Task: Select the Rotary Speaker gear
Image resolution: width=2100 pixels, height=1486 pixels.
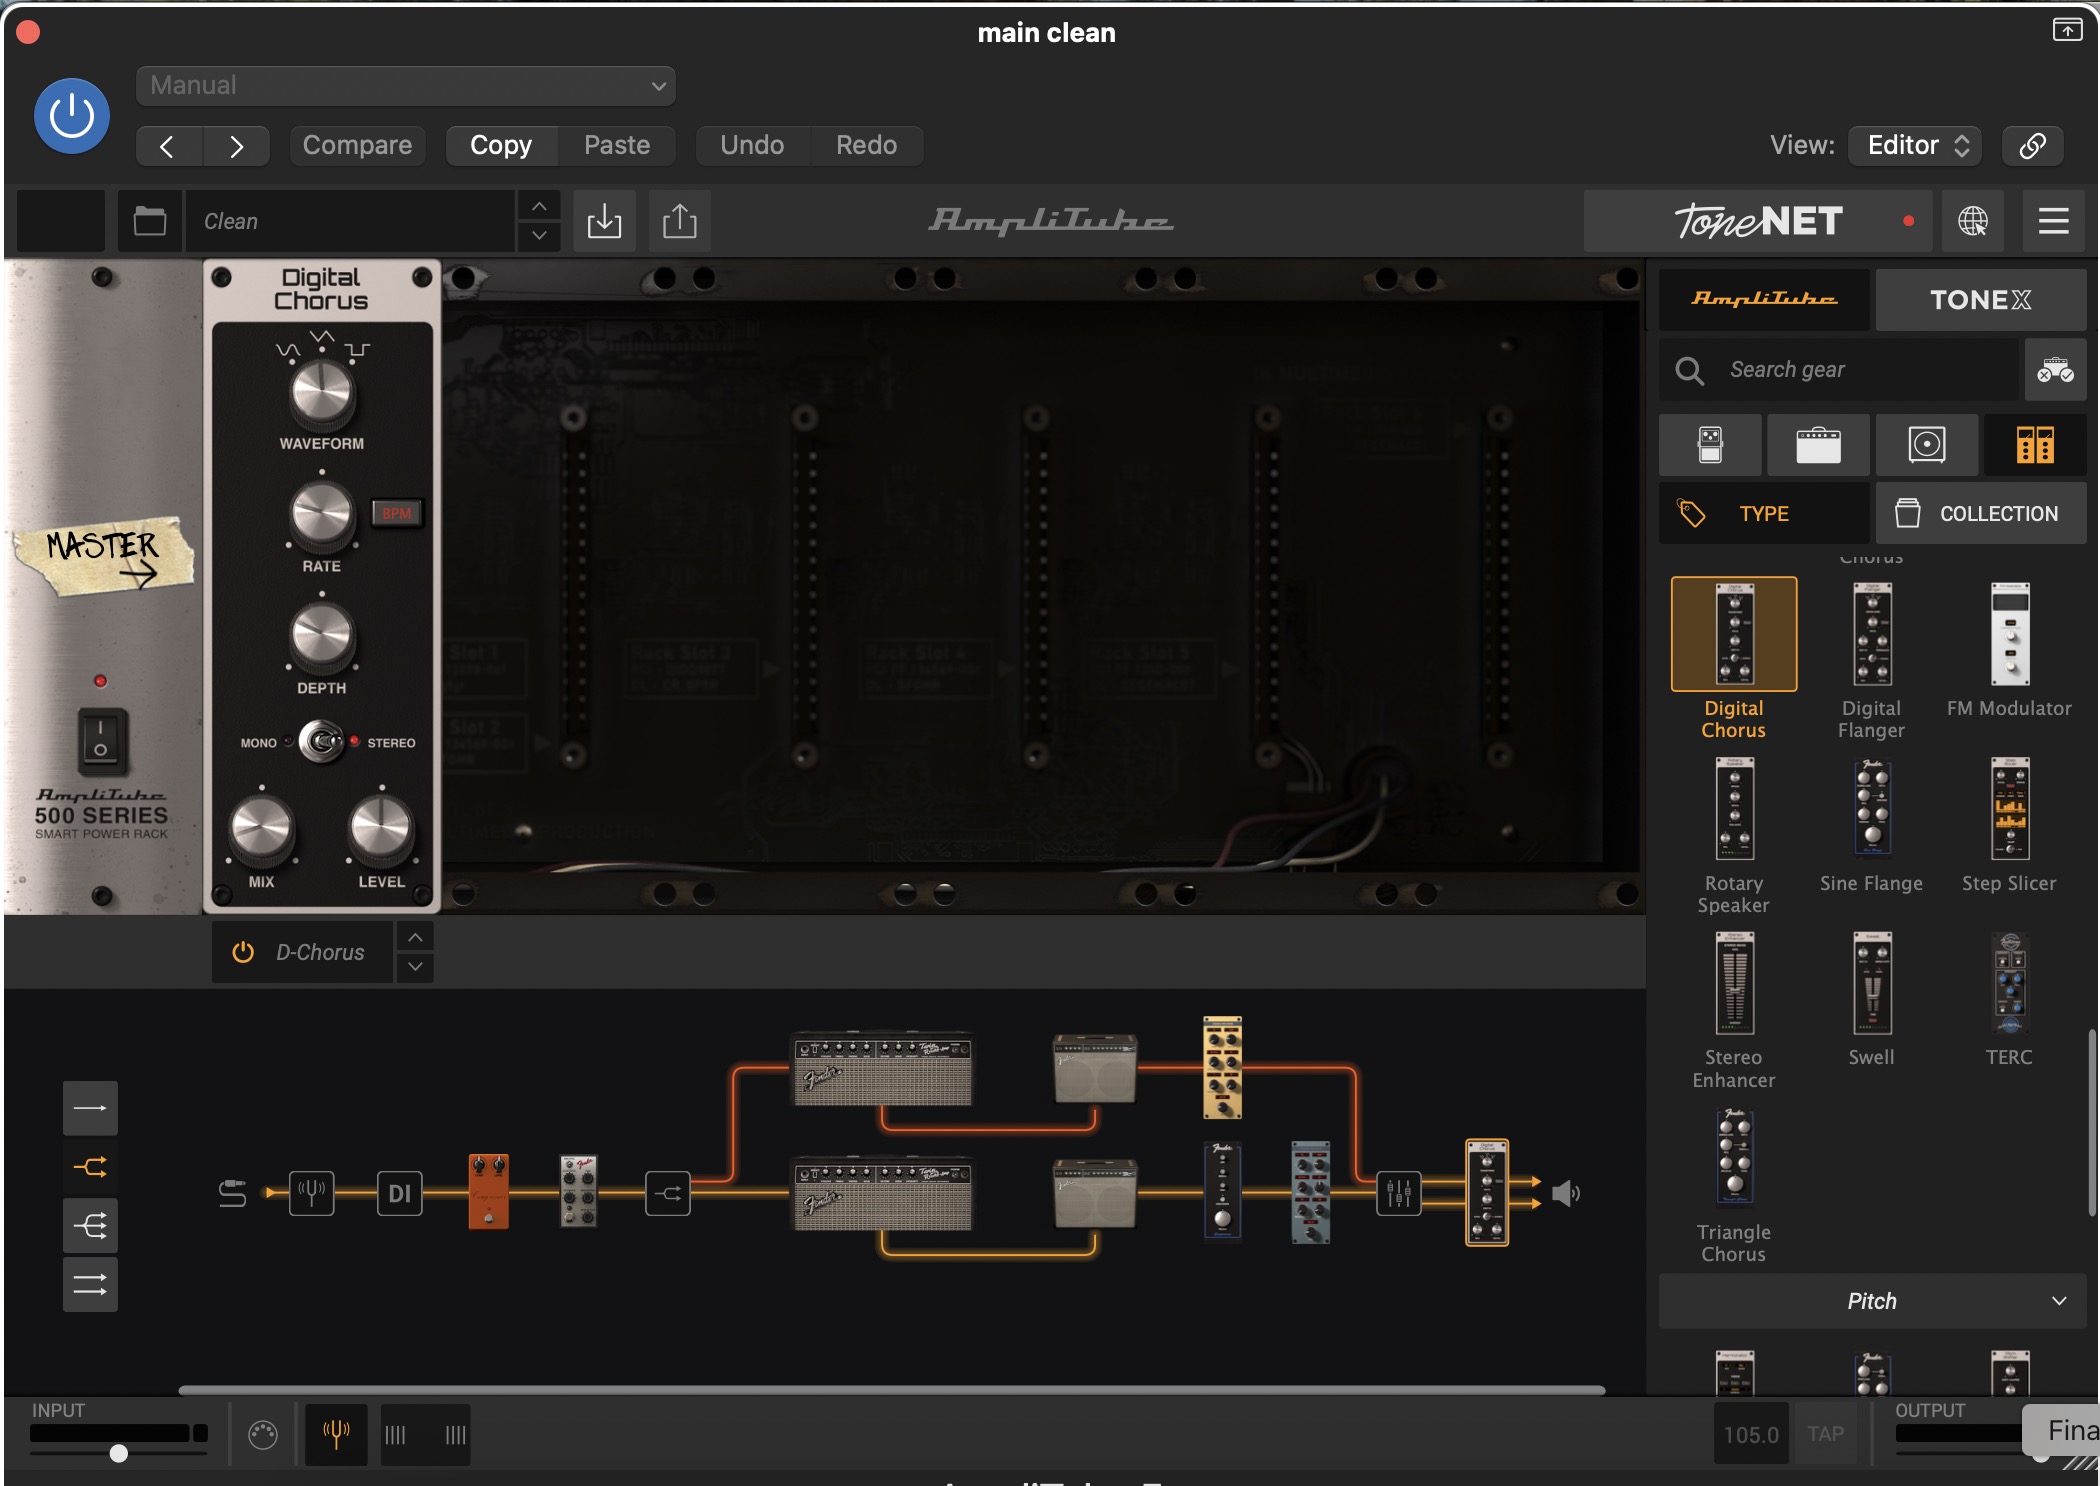Action: point(1734,809)
